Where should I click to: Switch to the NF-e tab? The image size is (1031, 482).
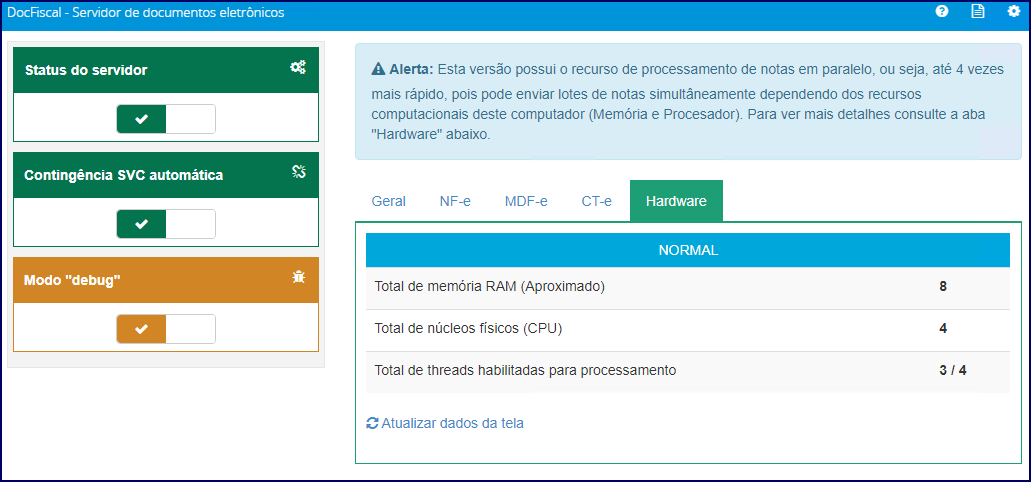(x=455, y=201)
